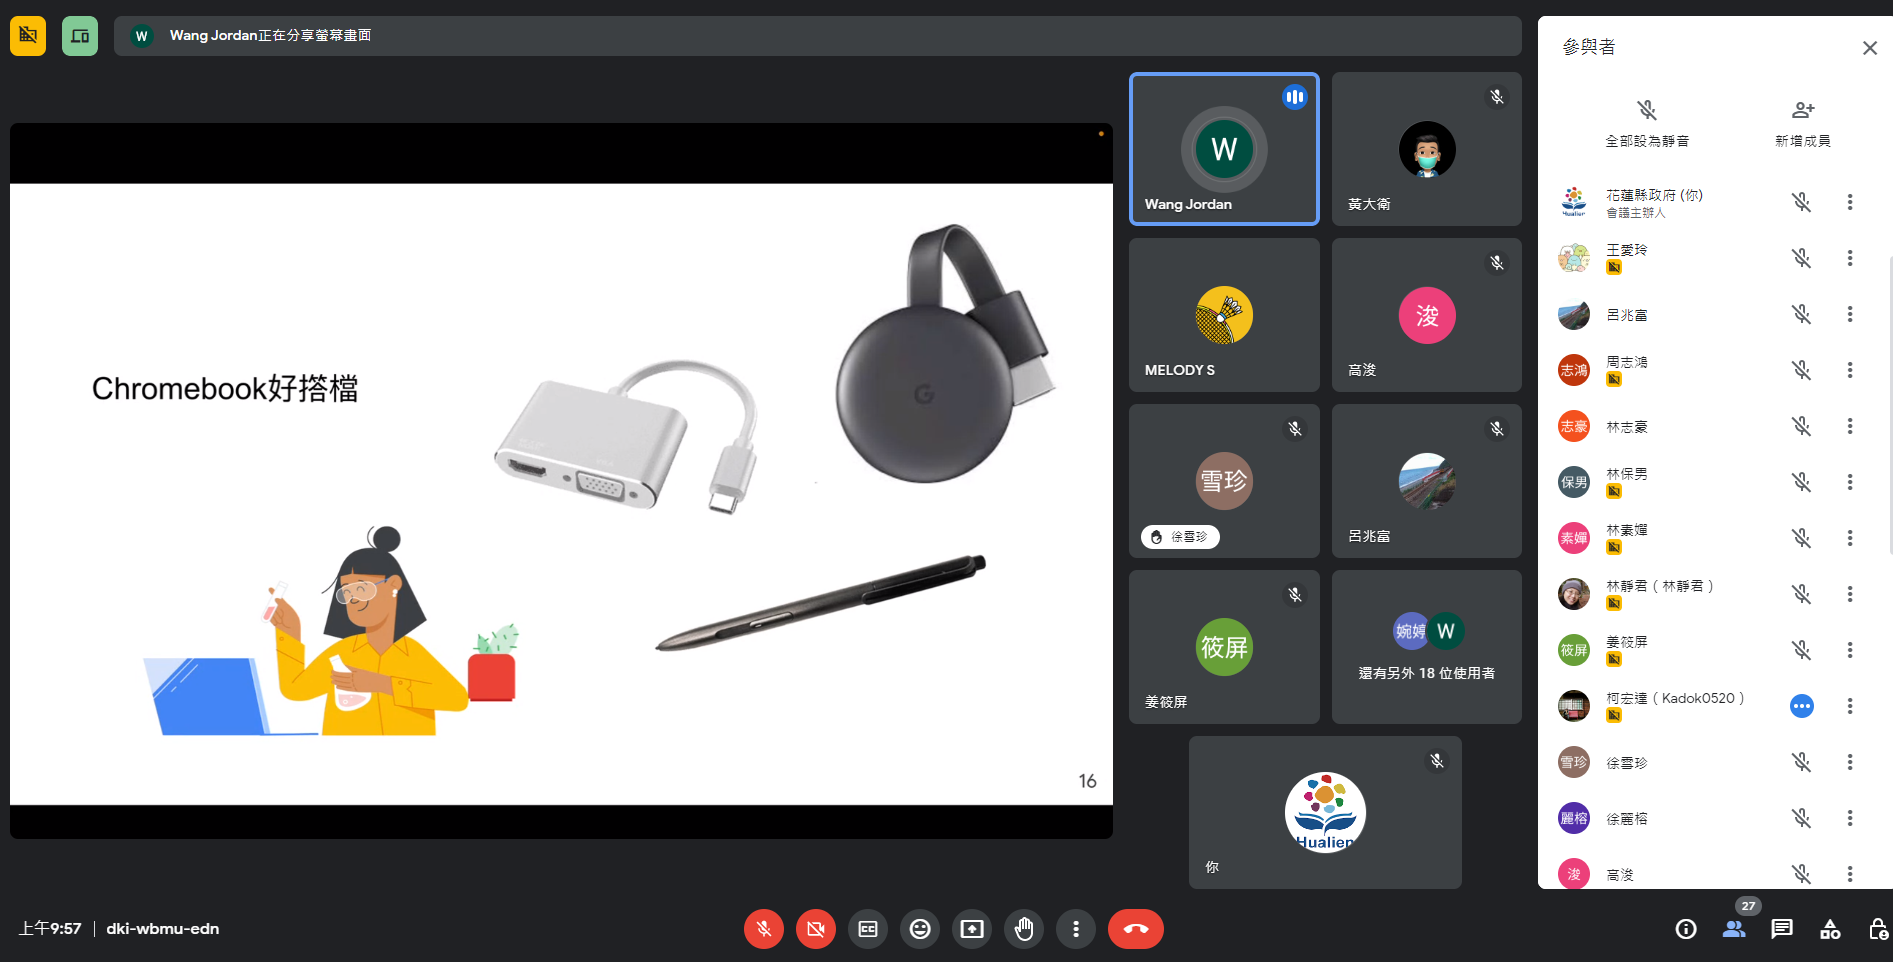Click Add people (新增成員) button
Screen dimensions: 1893x962
click(x=1802, y=123)
